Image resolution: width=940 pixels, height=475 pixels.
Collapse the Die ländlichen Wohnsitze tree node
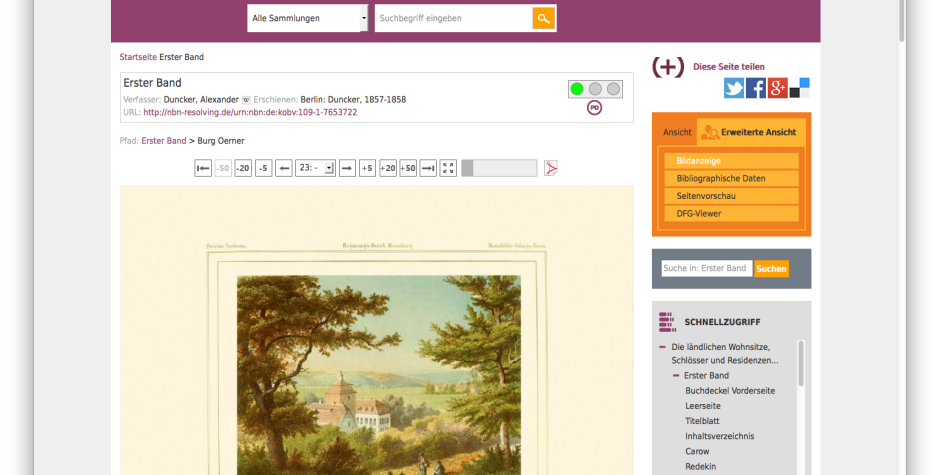tap(662, 347)
